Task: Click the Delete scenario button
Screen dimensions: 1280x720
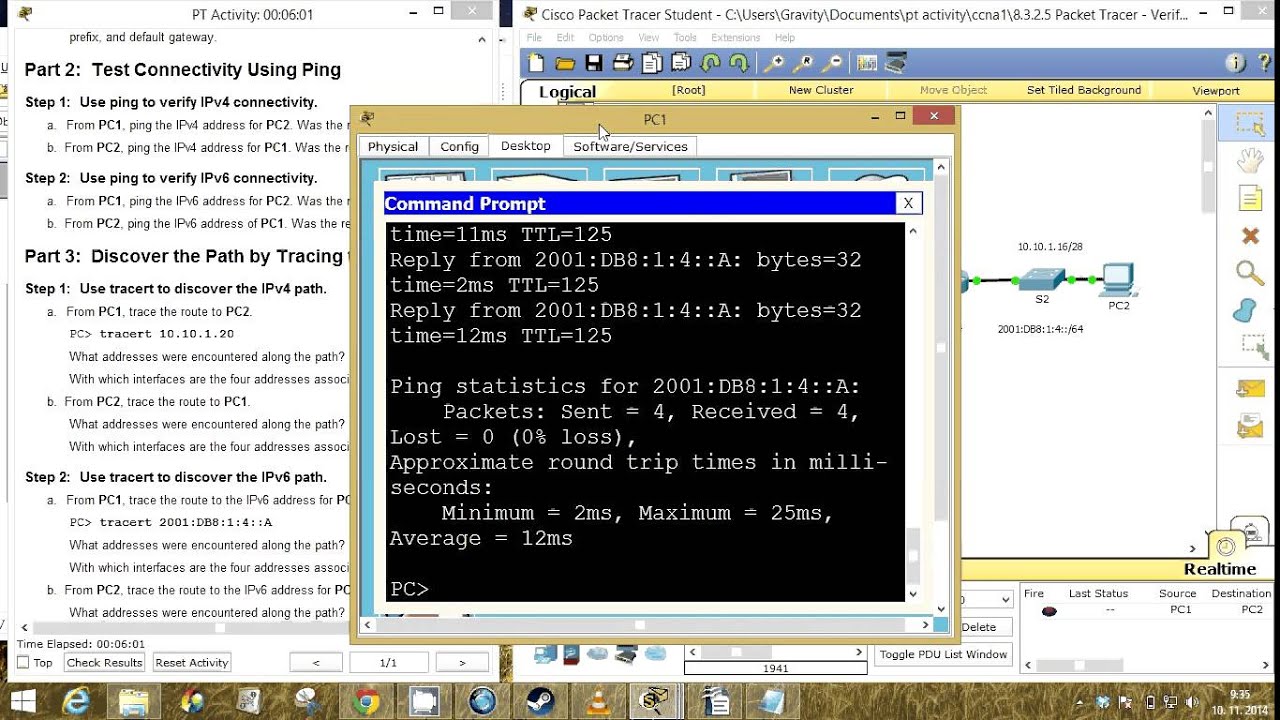Action: [979, 627]
